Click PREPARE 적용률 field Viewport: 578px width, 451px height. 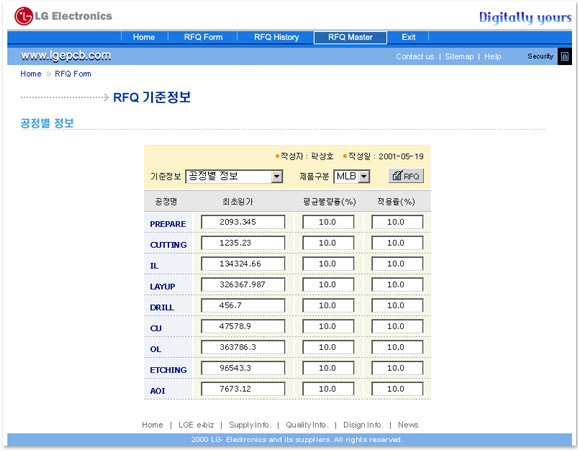(x=397, y=222)
